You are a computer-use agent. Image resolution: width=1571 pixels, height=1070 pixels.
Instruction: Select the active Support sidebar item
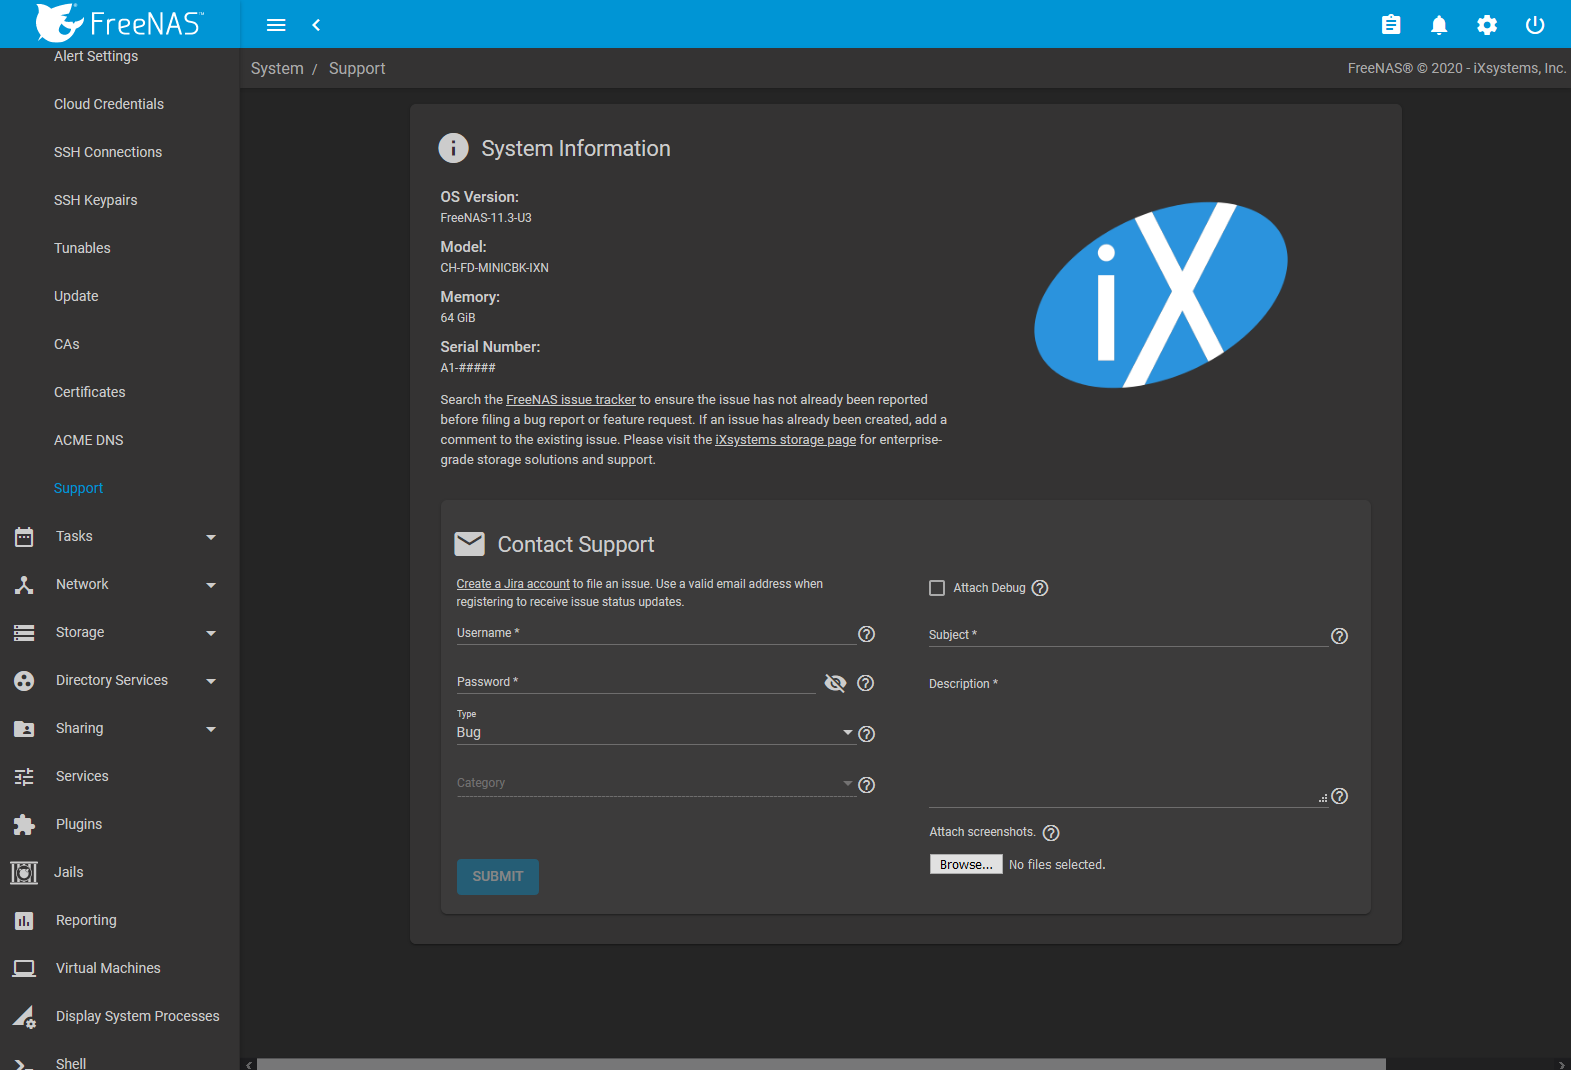(78, 488)
